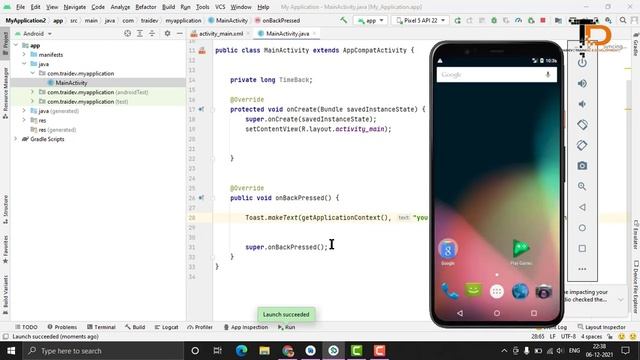Open the File menu
This screenshot has width=640, height=360.
coord(20,7)
